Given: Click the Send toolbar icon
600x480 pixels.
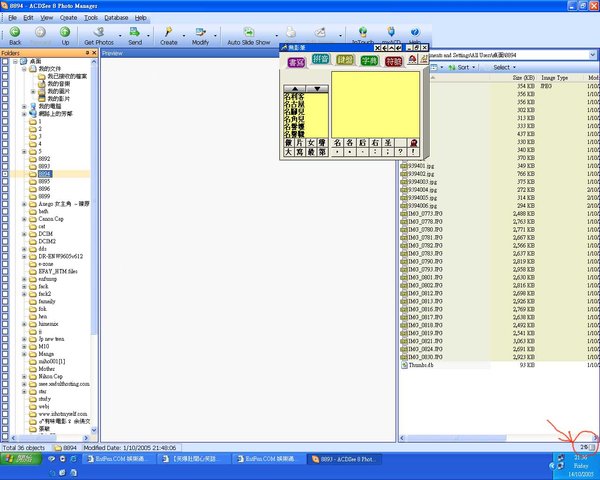Looking at the screenshot, I should pos(135,32).
